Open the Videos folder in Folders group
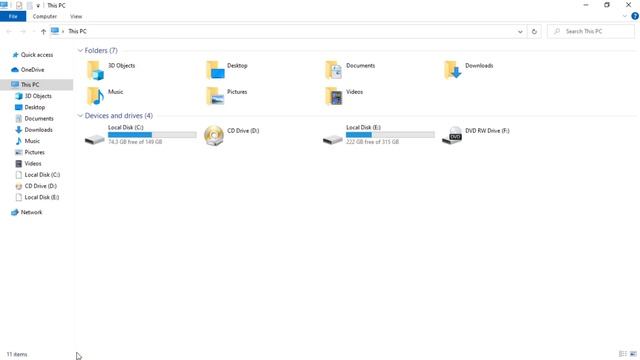Viewport: 640px width, 360px height. coord(334,96)
